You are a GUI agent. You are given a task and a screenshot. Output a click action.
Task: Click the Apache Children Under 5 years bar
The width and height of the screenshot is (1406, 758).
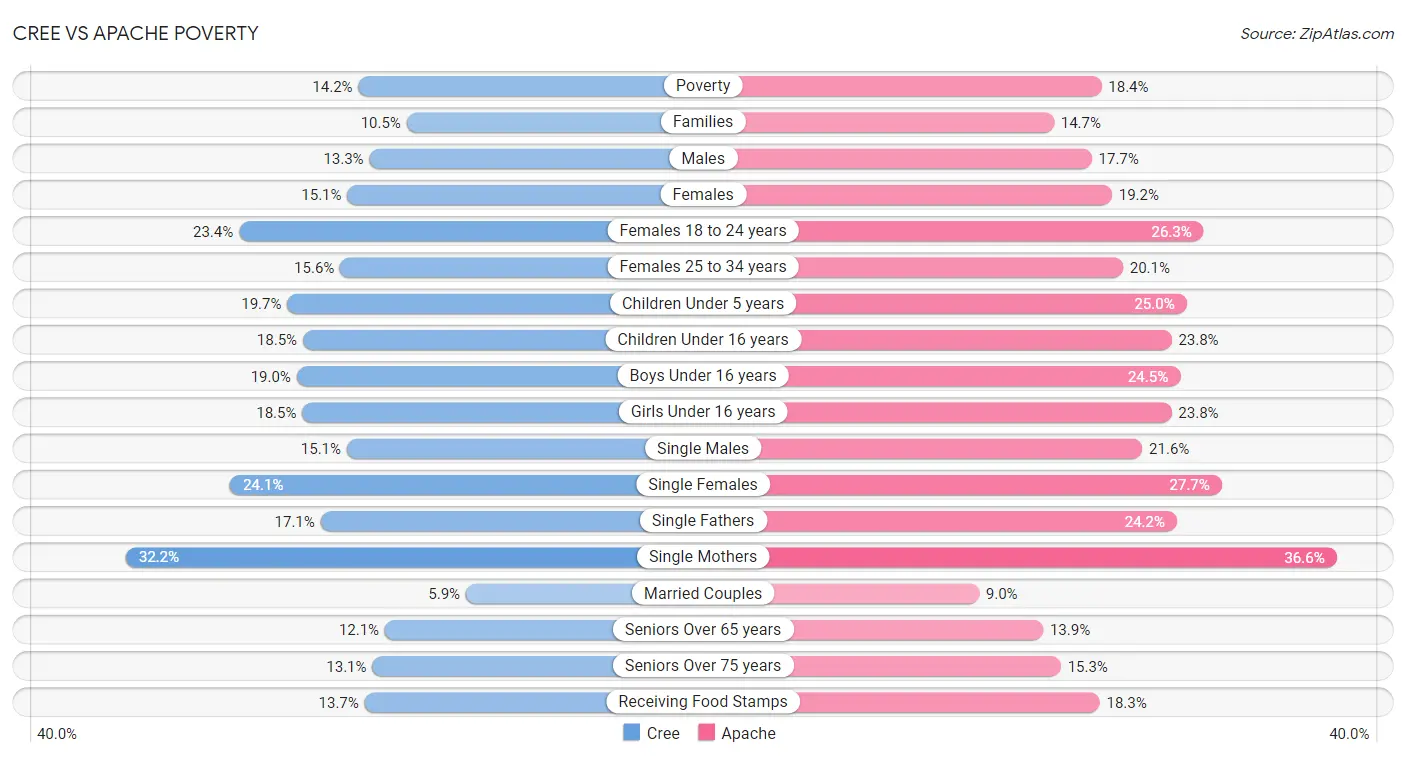[x=945, y=303]
